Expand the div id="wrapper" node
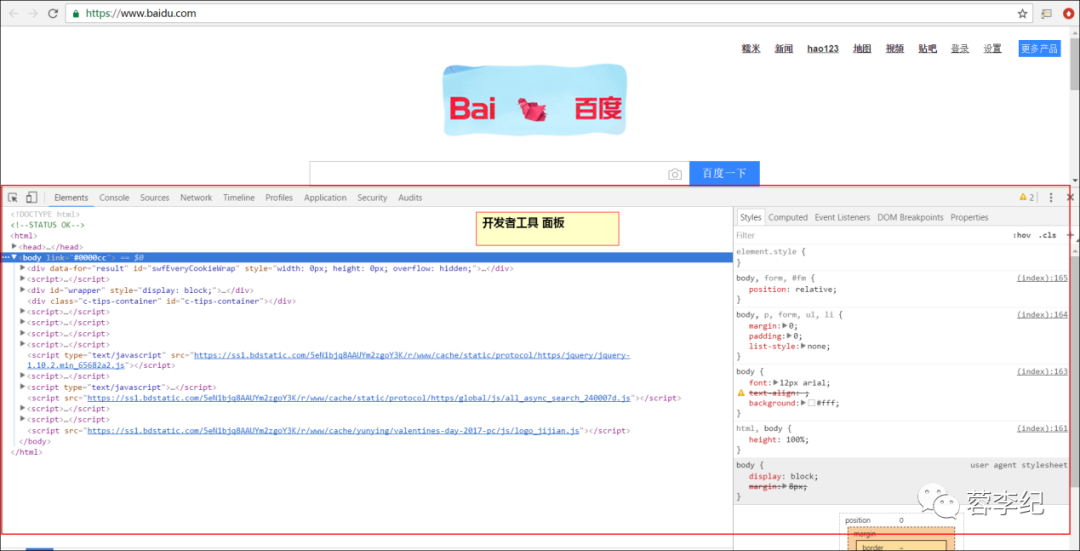 23,290
